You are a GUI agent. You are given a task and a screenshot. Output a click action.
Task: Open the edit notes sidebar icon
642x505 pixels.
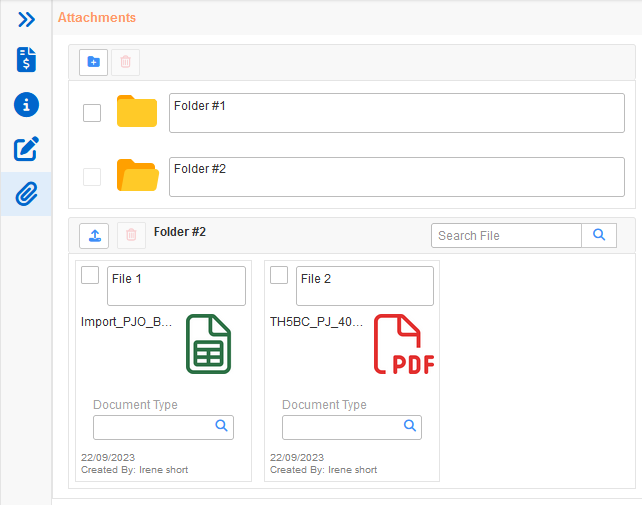[x=26, y=149]
